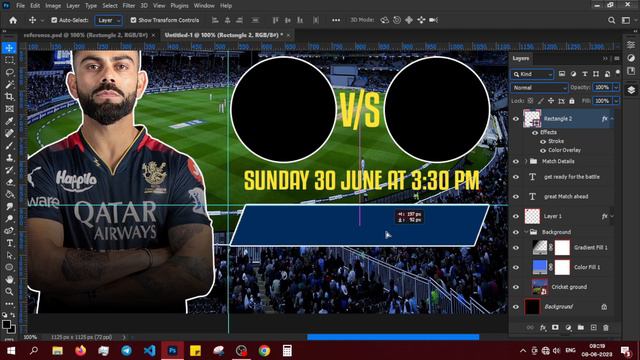
Task: Hide the Gradient Fill 1 layer
Action: [516, 248]
